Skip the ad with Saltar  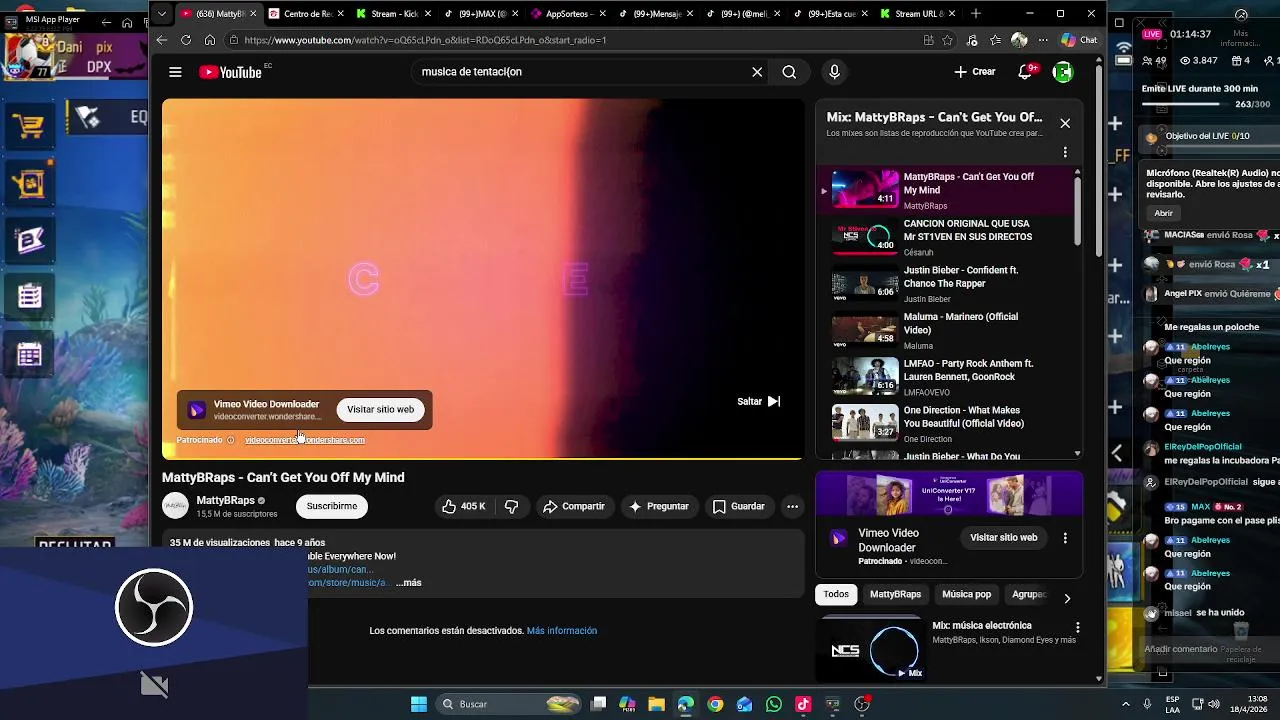(758, 401)
